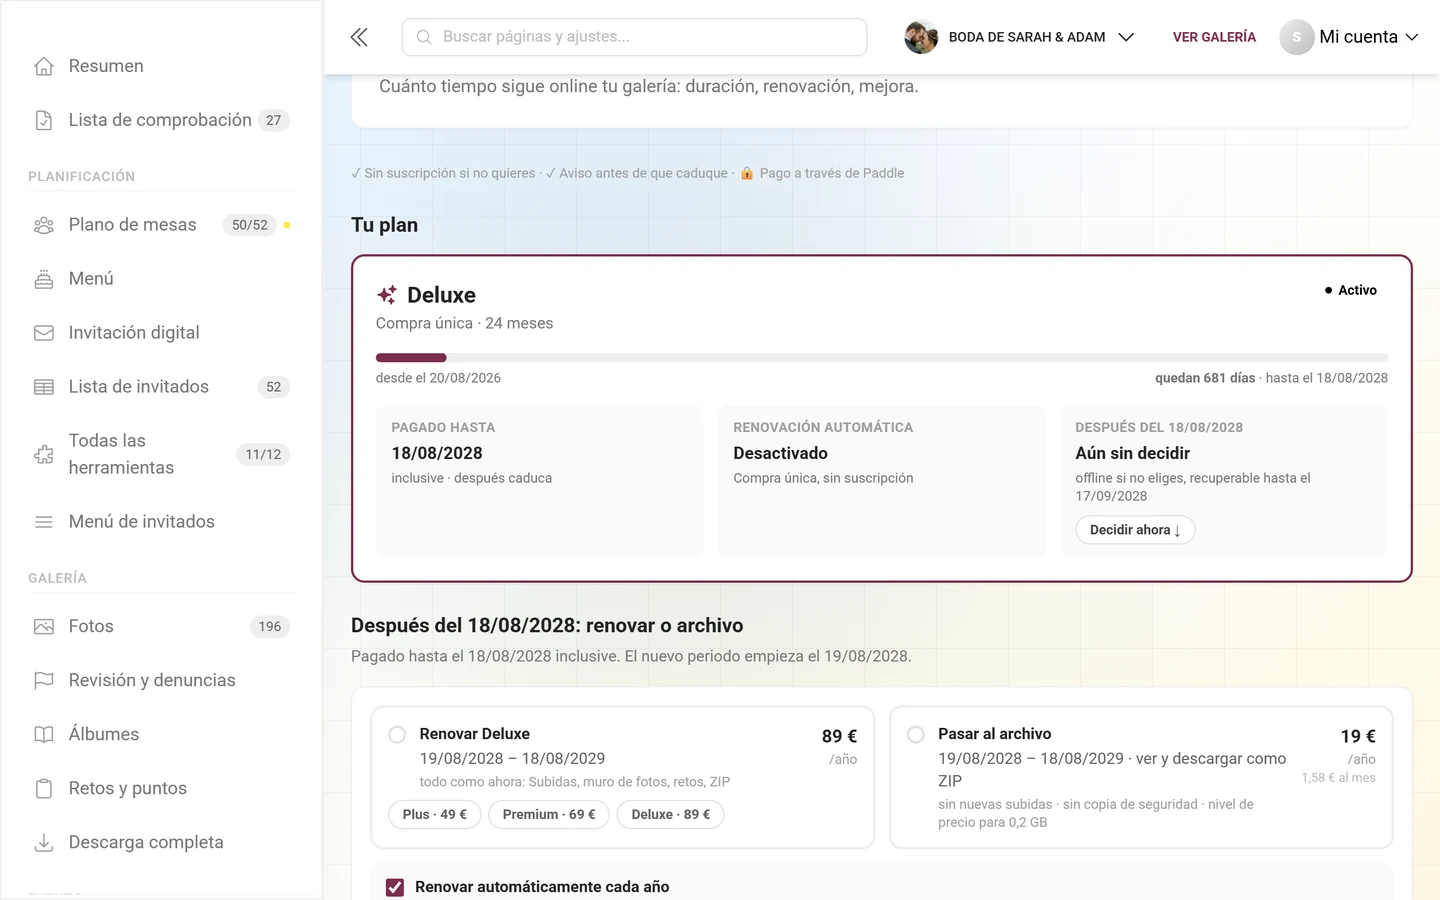Click the Descarga completa download icon
The width and height of the screenshot is (1440, 900).
pyautogui.click(x=44, y=843)
